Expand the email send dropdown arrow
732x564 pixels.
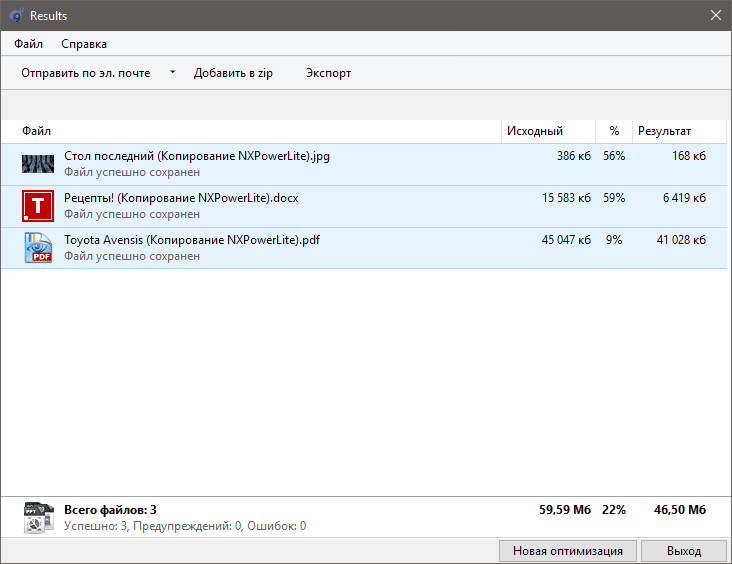click(172, 73)
